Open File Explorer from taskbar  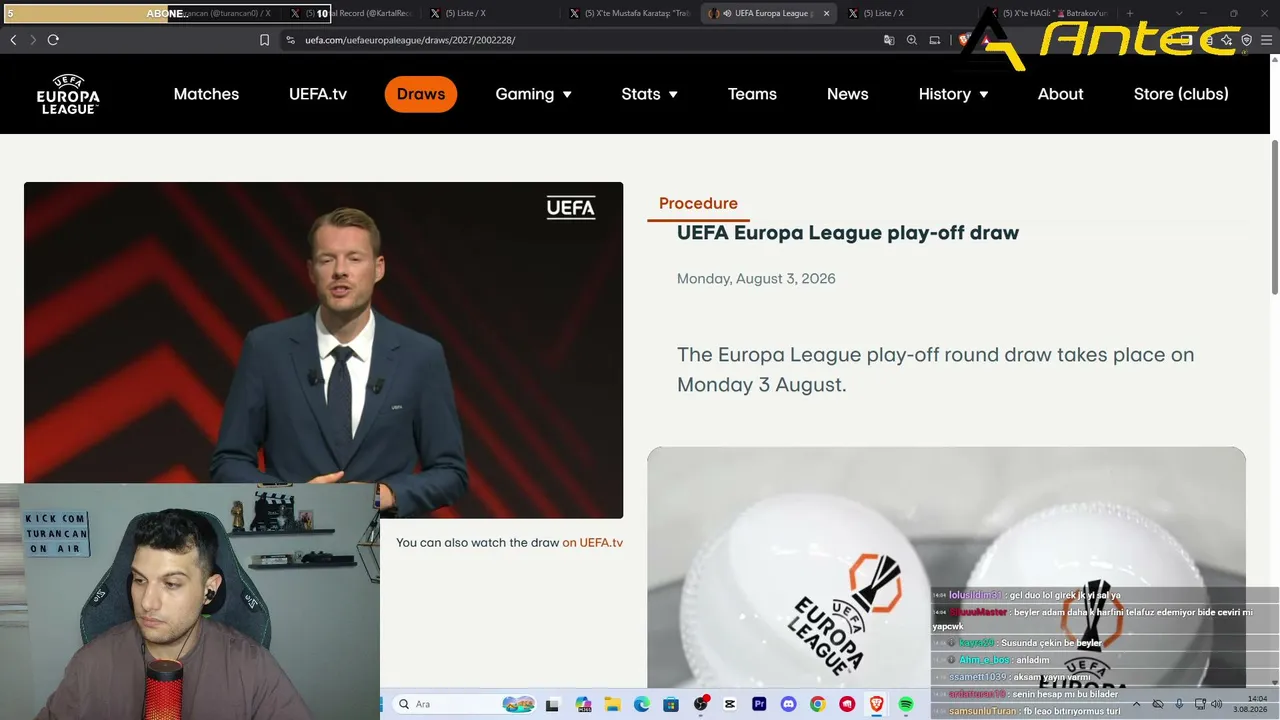click(x=612, y=704)
